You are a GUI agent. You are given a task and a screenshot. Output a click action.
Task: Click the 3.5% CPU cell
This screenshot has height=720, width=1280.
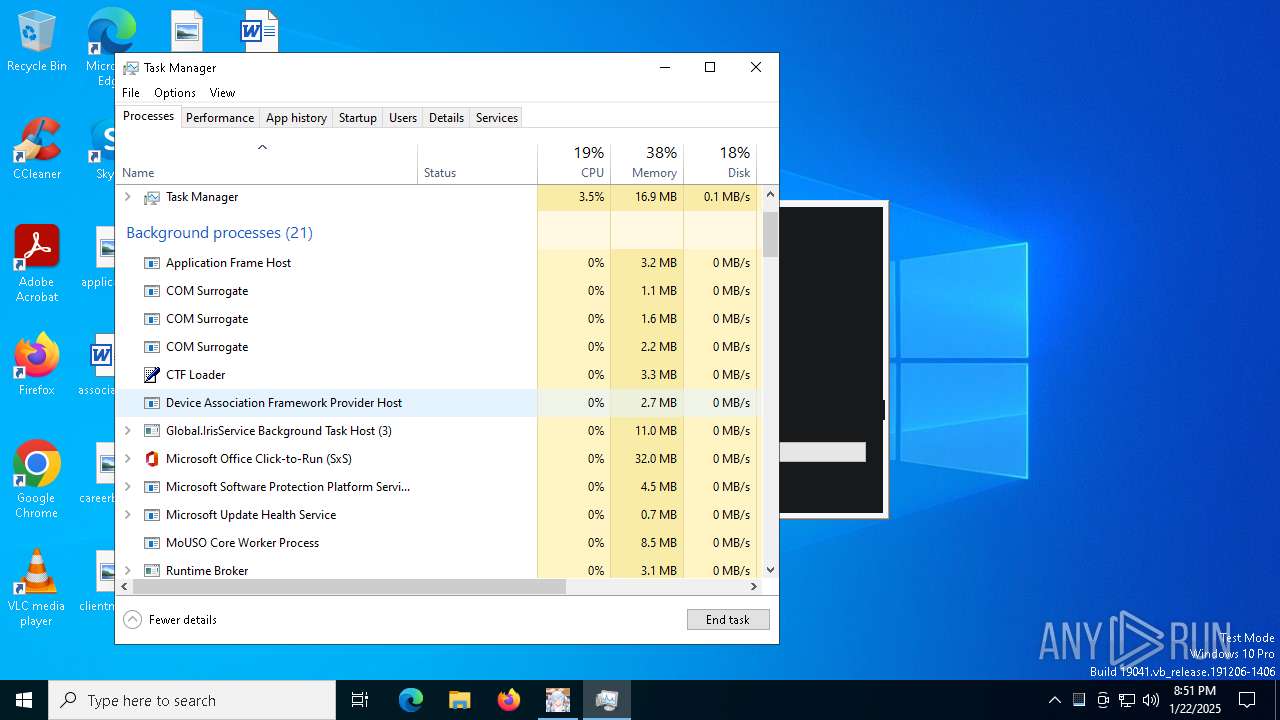pyautogui.click(x=574, y=197)
